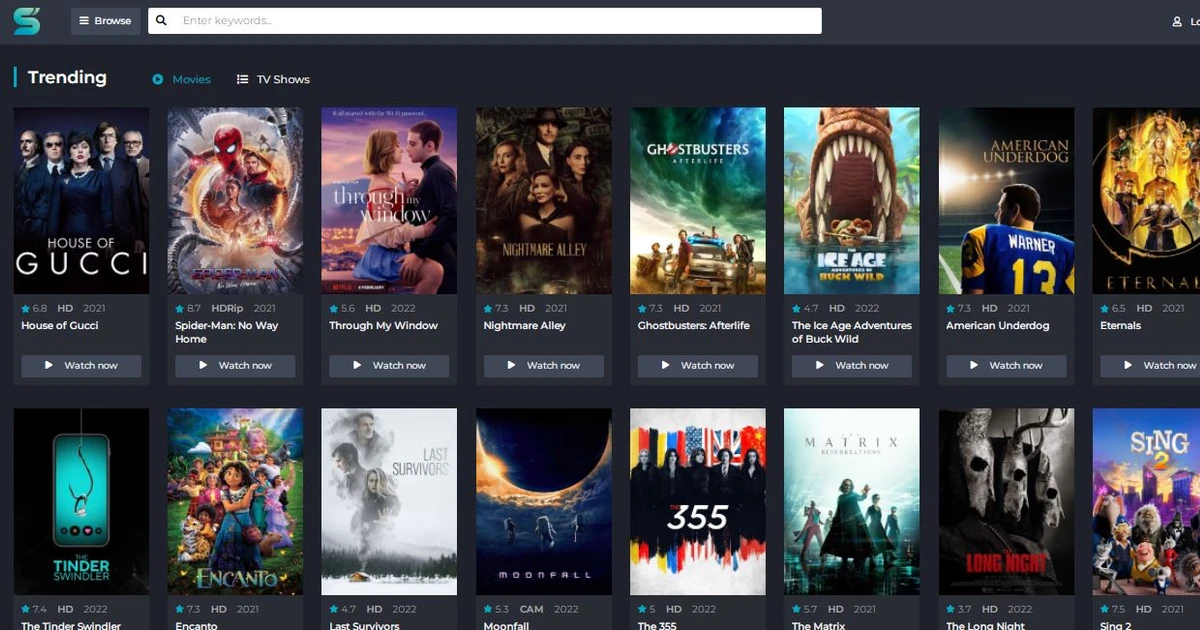Open The 355 poster
This screenshot has width=1200, height=630.
(x=698, y=501)
